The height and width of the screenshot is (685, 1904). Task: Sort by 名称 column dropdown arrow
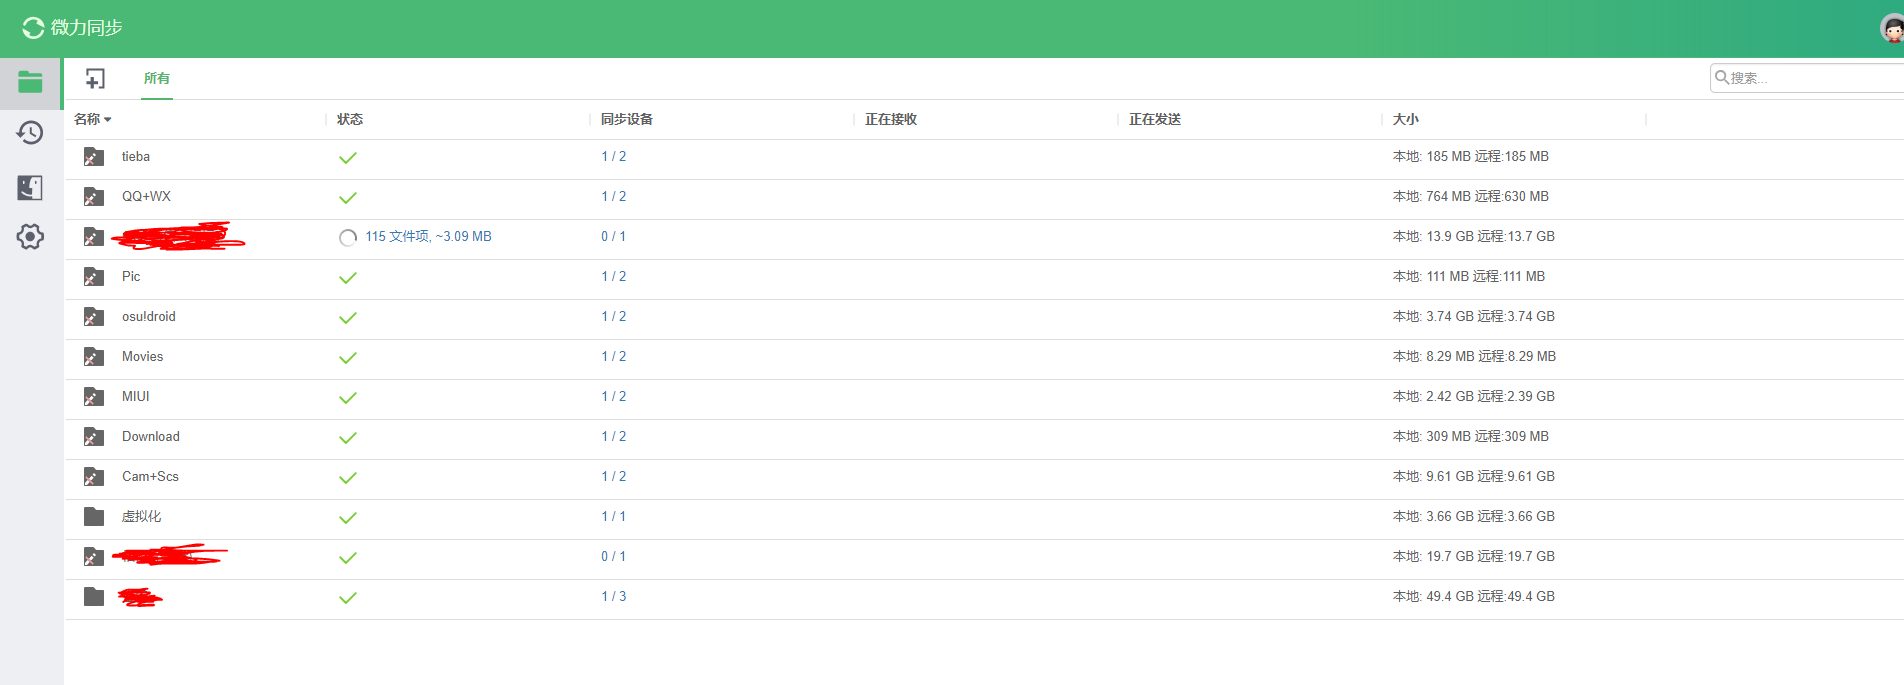tap(108, 120)
